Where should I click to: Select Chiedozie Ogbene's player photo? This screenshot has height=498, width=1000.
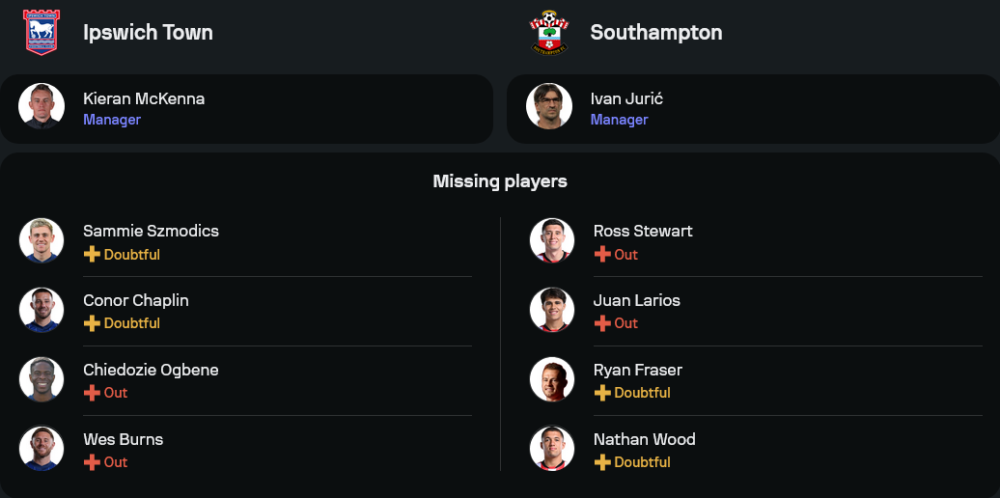click(41, 380)
